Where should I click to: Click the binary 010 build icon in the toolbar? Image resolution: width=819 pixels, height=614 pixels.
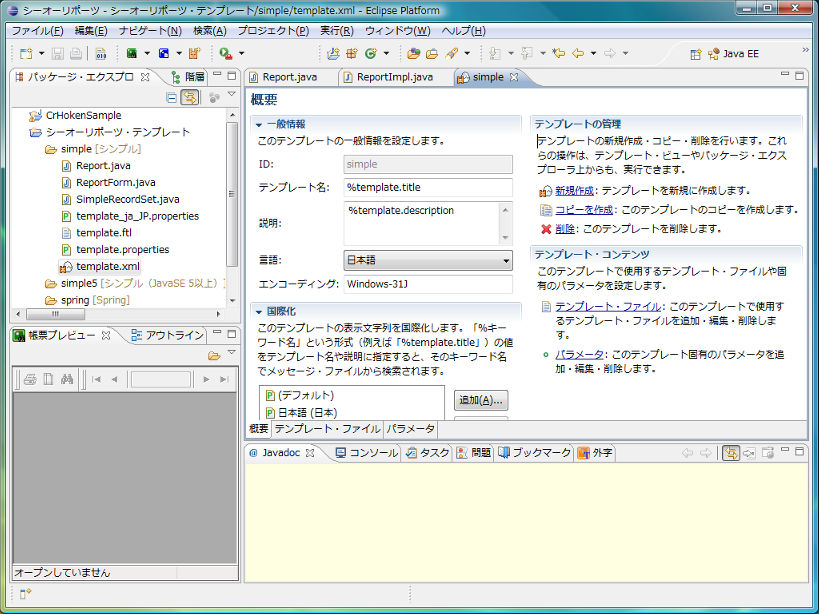(101, 53)
